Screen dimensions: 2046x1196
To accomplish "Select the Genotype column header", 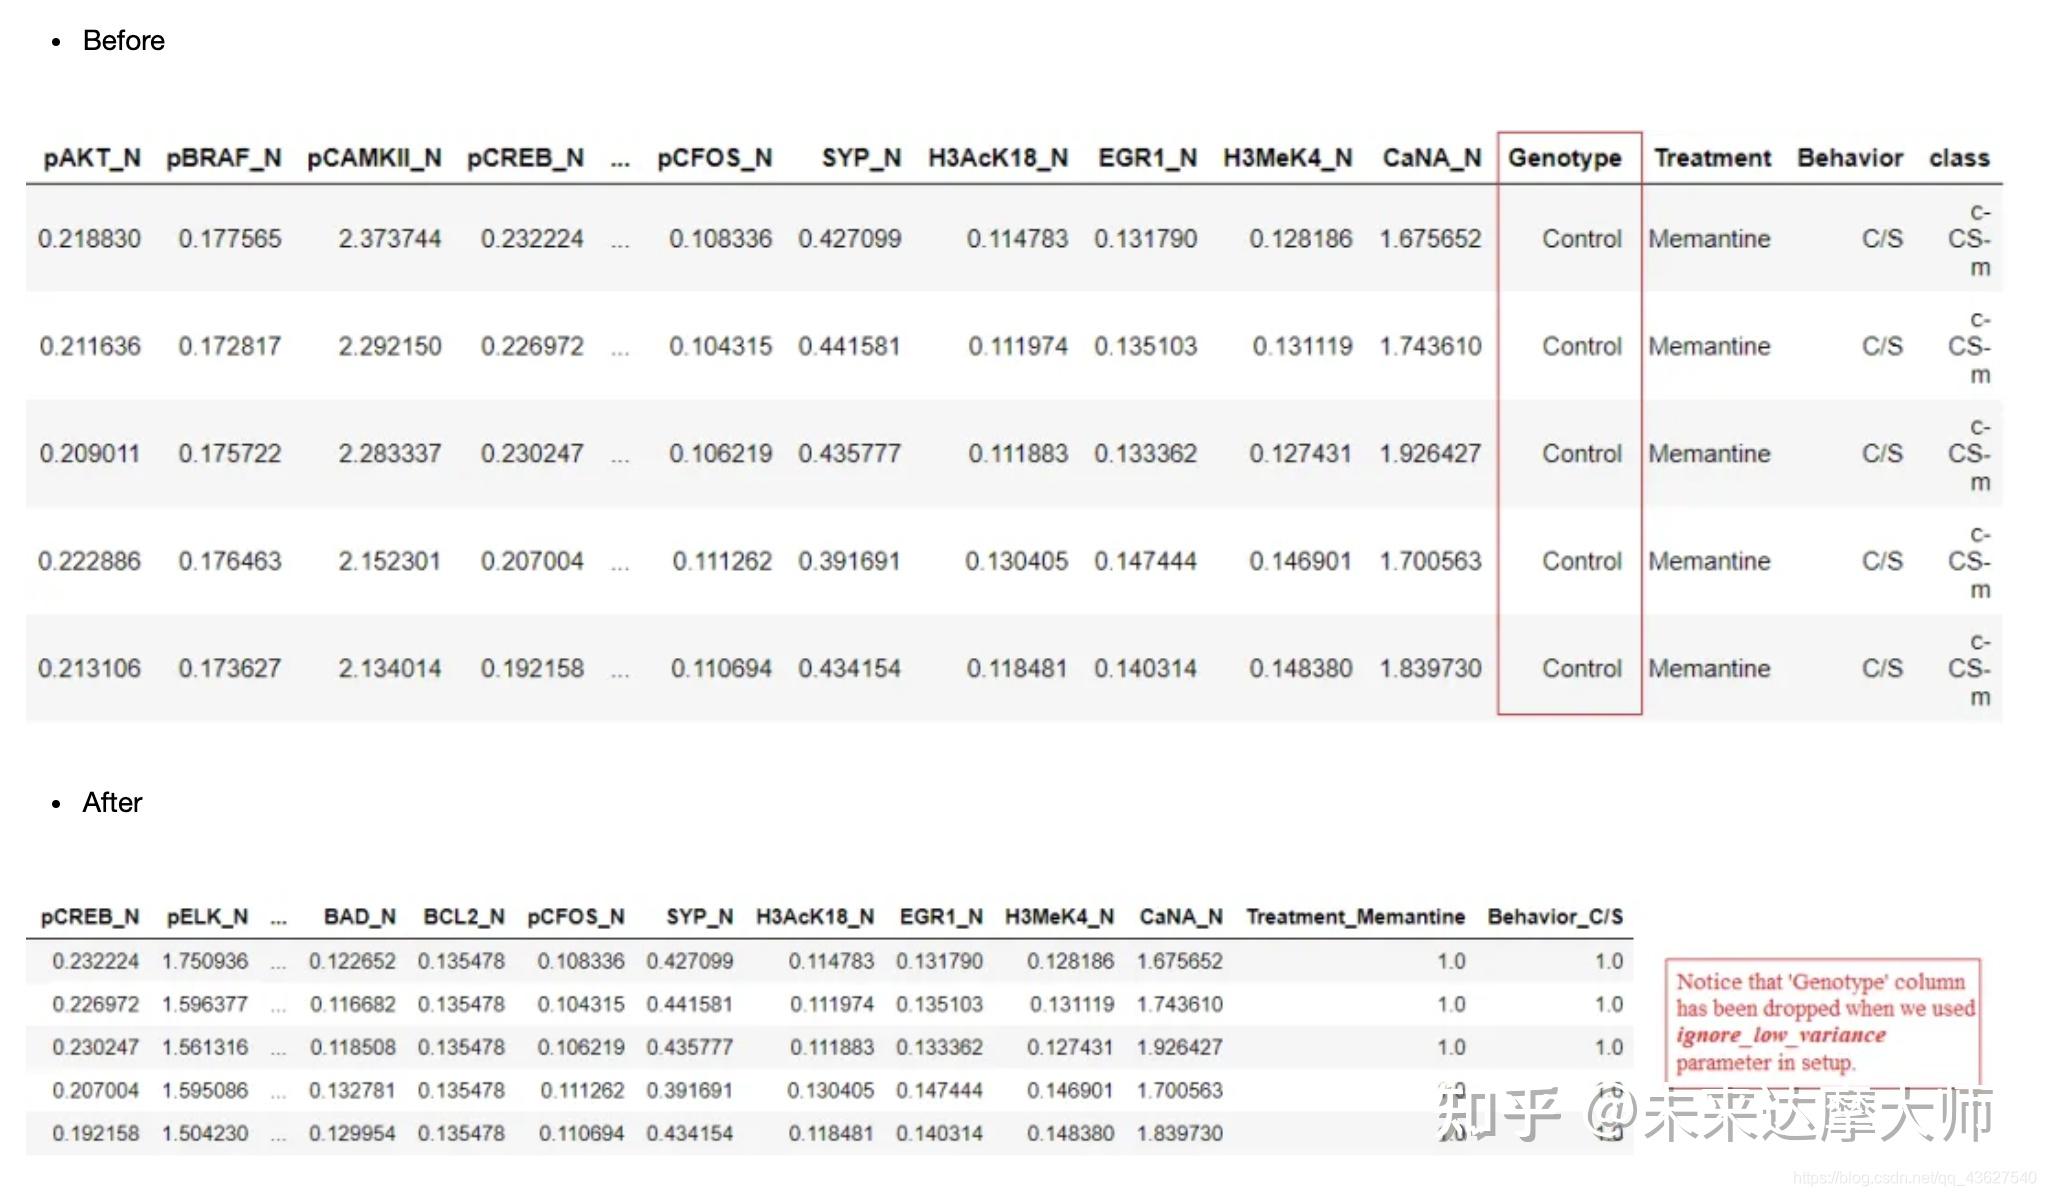I will pyautogui.click(x=1565, y=158).
